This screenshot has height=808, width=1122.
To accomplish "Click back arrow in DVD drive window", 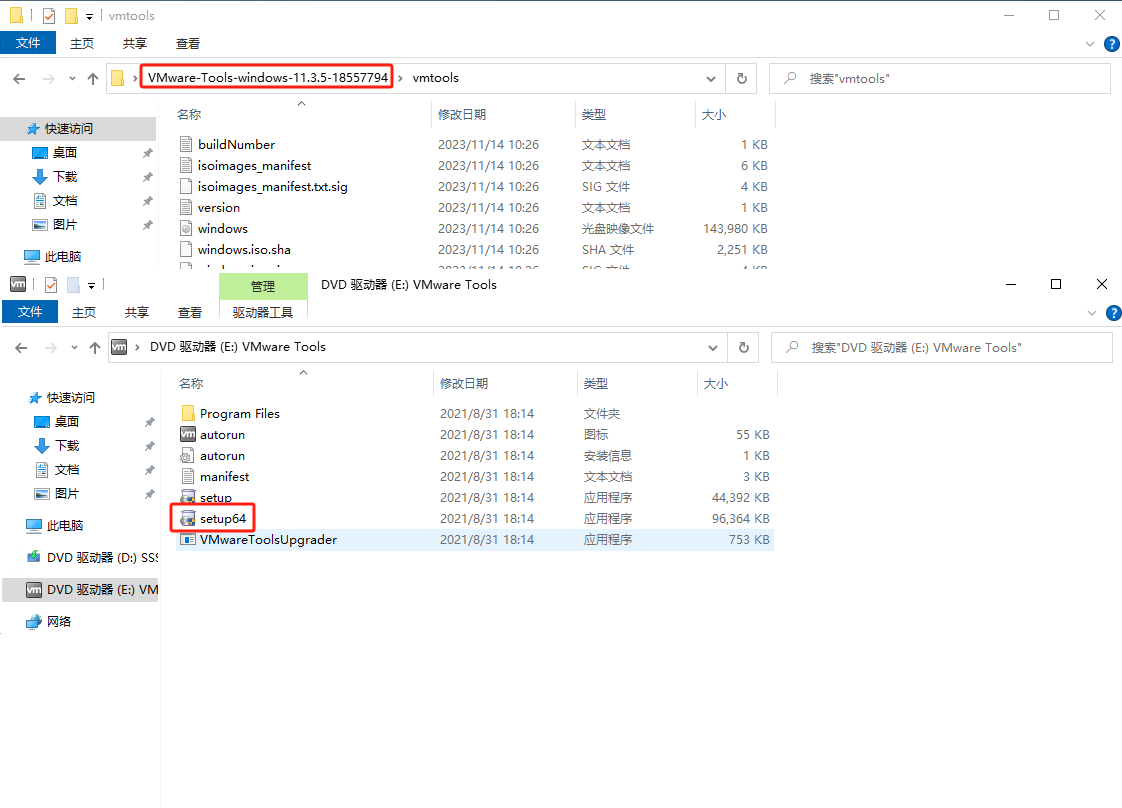I will pos(21,348).
